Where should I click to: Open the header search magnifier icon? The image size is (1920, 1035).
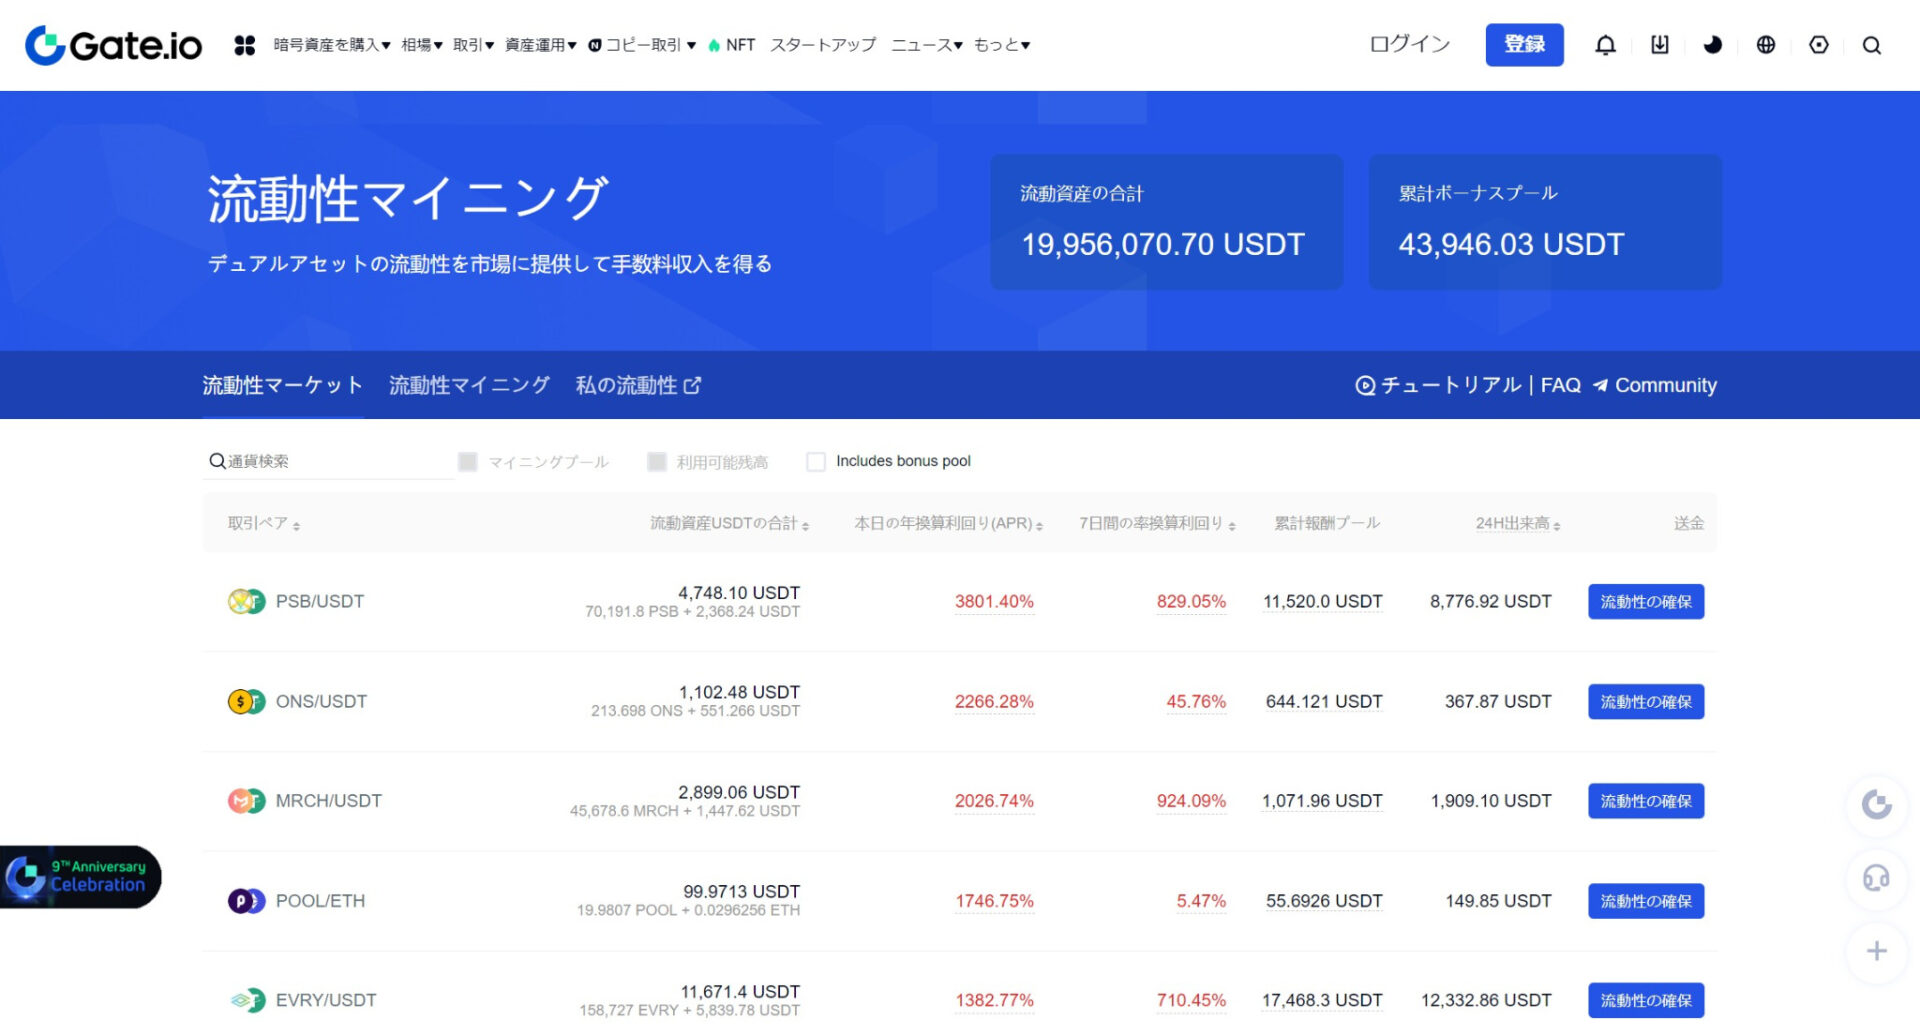[x=1872, y=45]
